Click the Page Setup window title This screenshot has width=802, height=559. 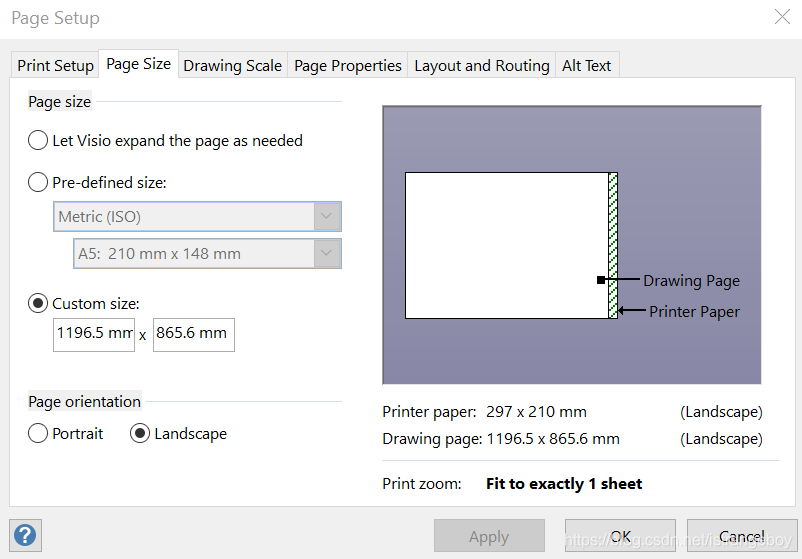pyautogui.click(x=55, y=17)
